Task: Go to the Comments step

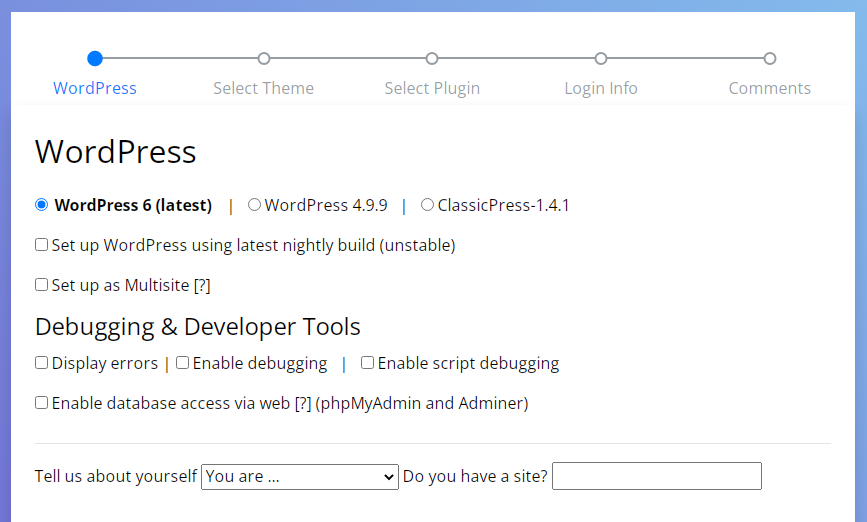Action: point(770,88)
